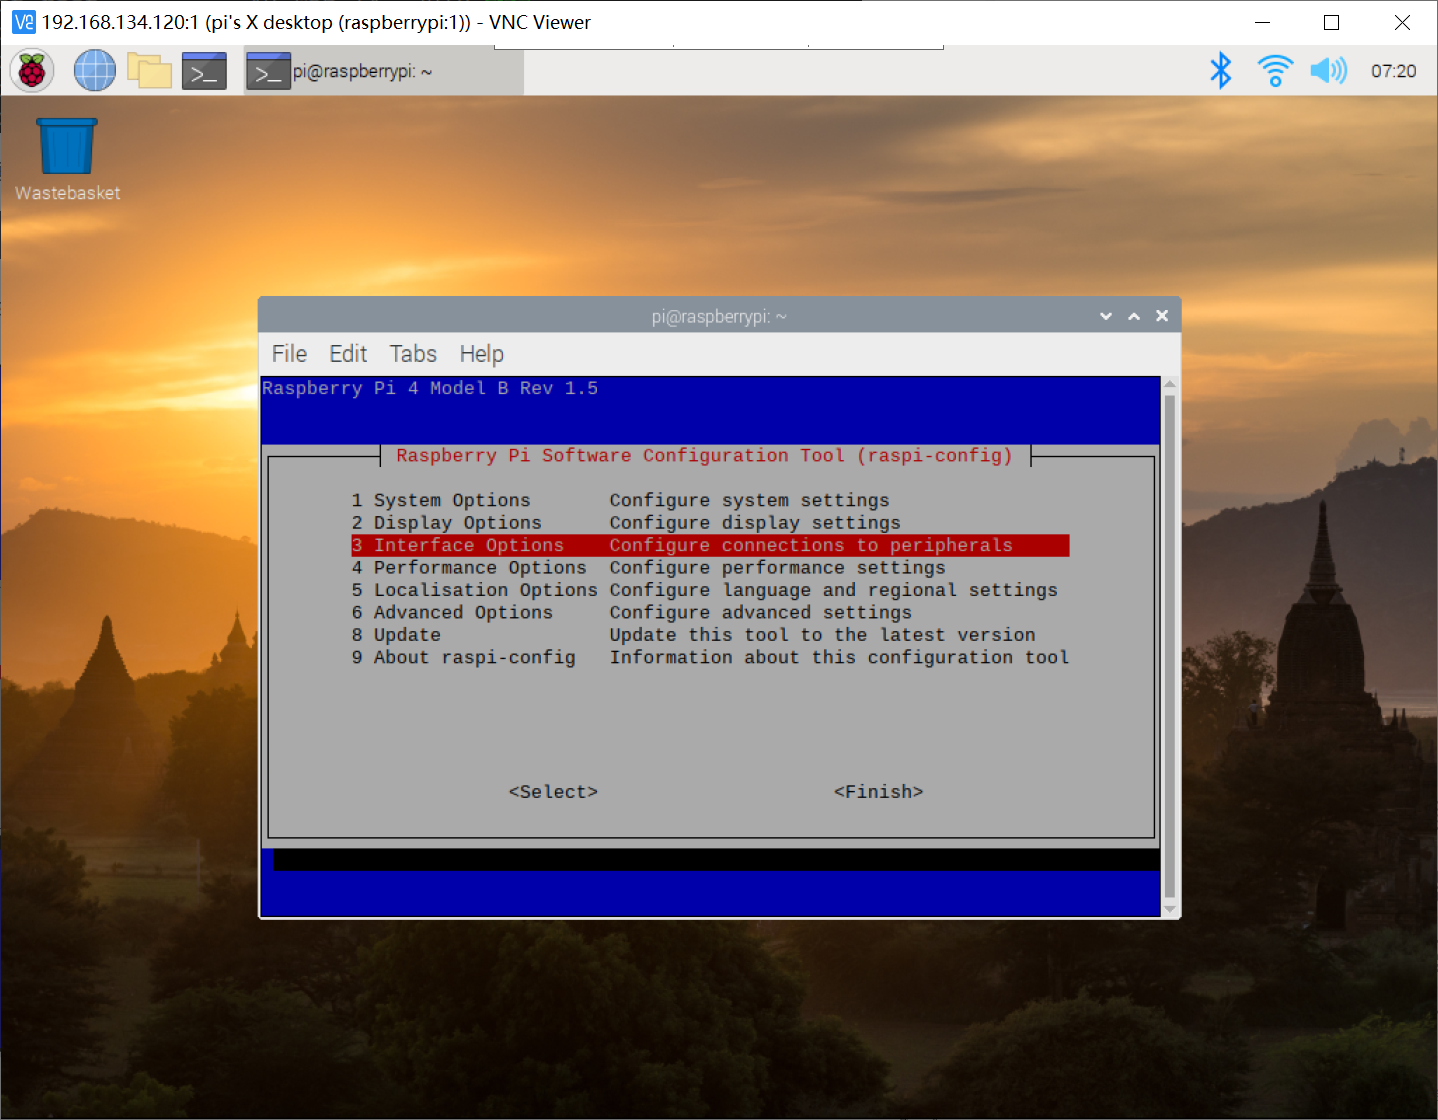Image resolution: width=1438 pixels, height=1120 pixels.
Task: Open the terminal Edit menu
Action: (348, 354)
